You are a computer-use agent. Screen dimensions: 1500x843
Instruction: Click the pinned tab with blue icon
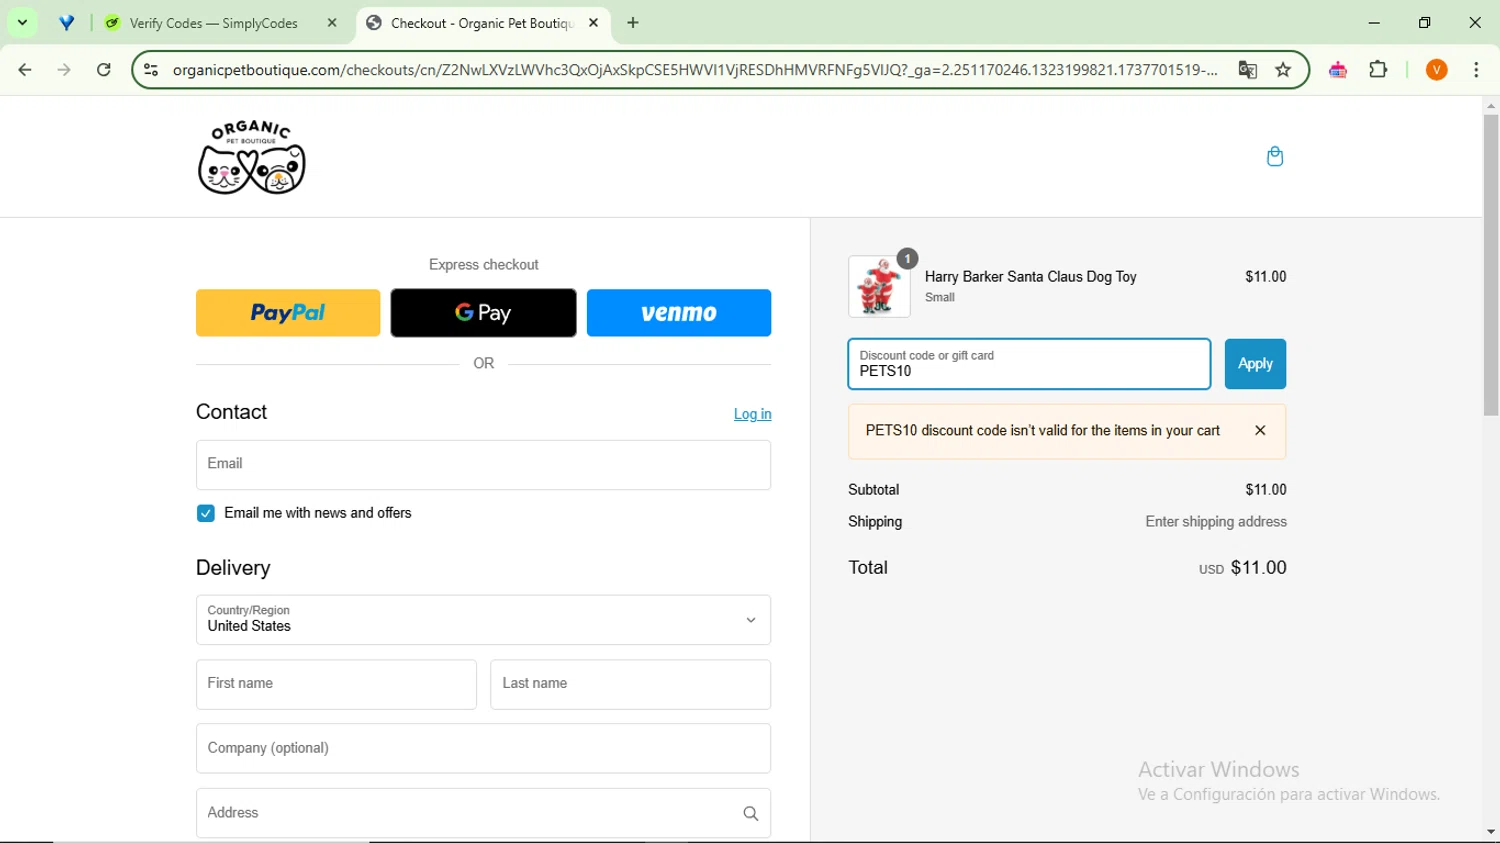pos(67,23)
